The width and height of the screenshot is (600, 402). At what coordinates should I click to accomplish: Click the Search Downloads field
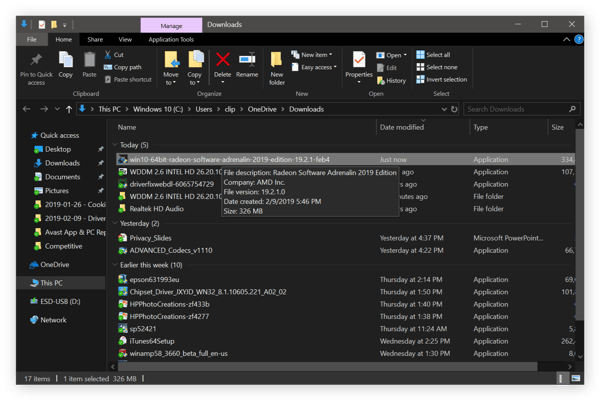pyautogui.click(x=518, y=109)
